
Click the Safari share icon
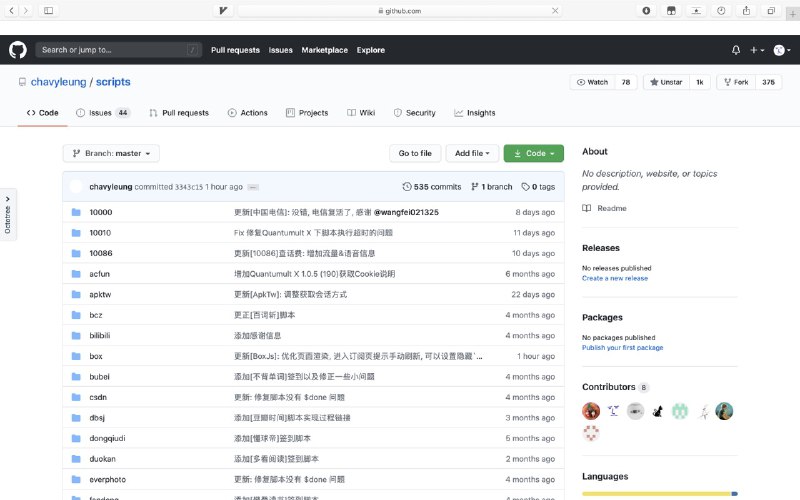[x=746, y=10]
